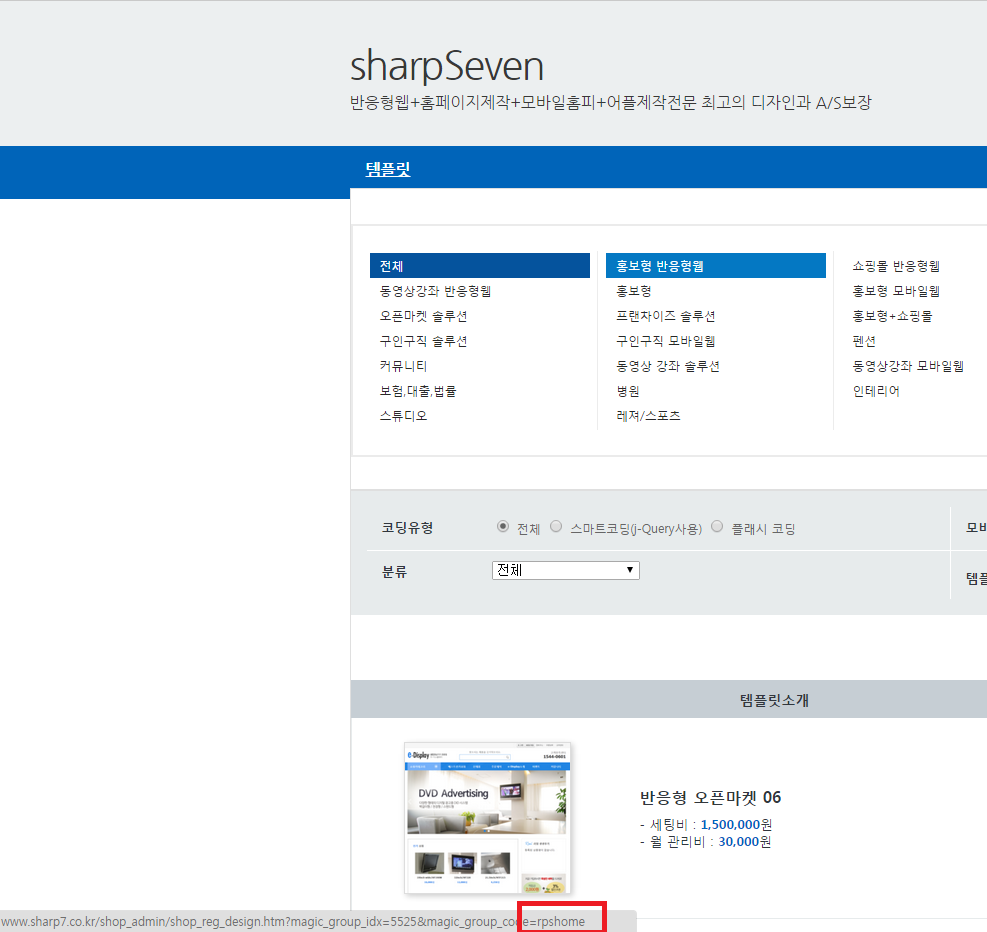This screenshot has width=987, height=932.
Task: Select the 전체 coding type radio button
Action: click(x=502, y=527)
